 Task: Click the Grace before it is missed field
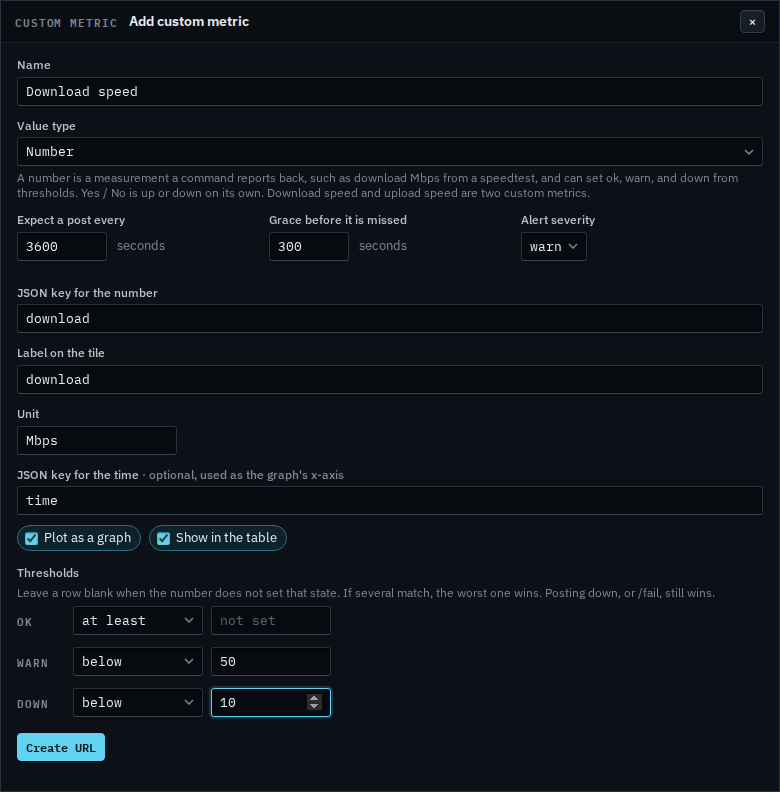(309, 246)
